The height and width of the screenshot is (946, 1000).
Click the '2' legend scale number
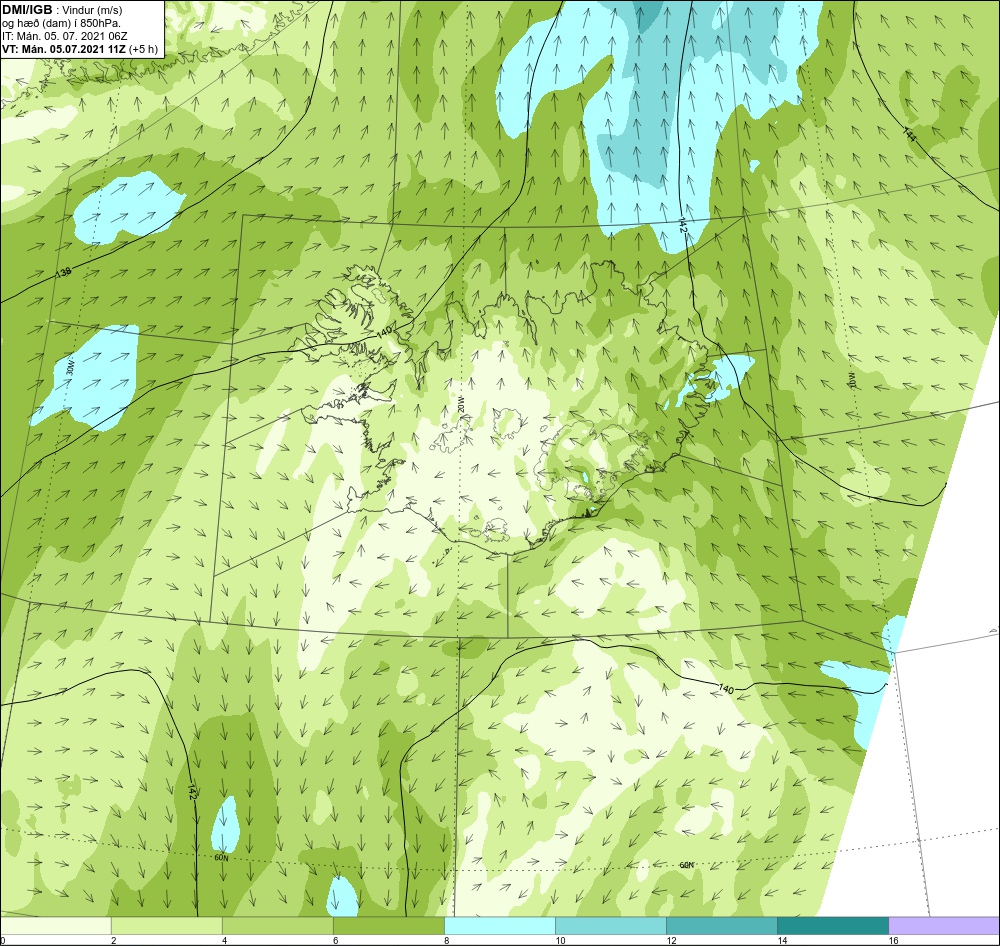(x=114, y=940)
